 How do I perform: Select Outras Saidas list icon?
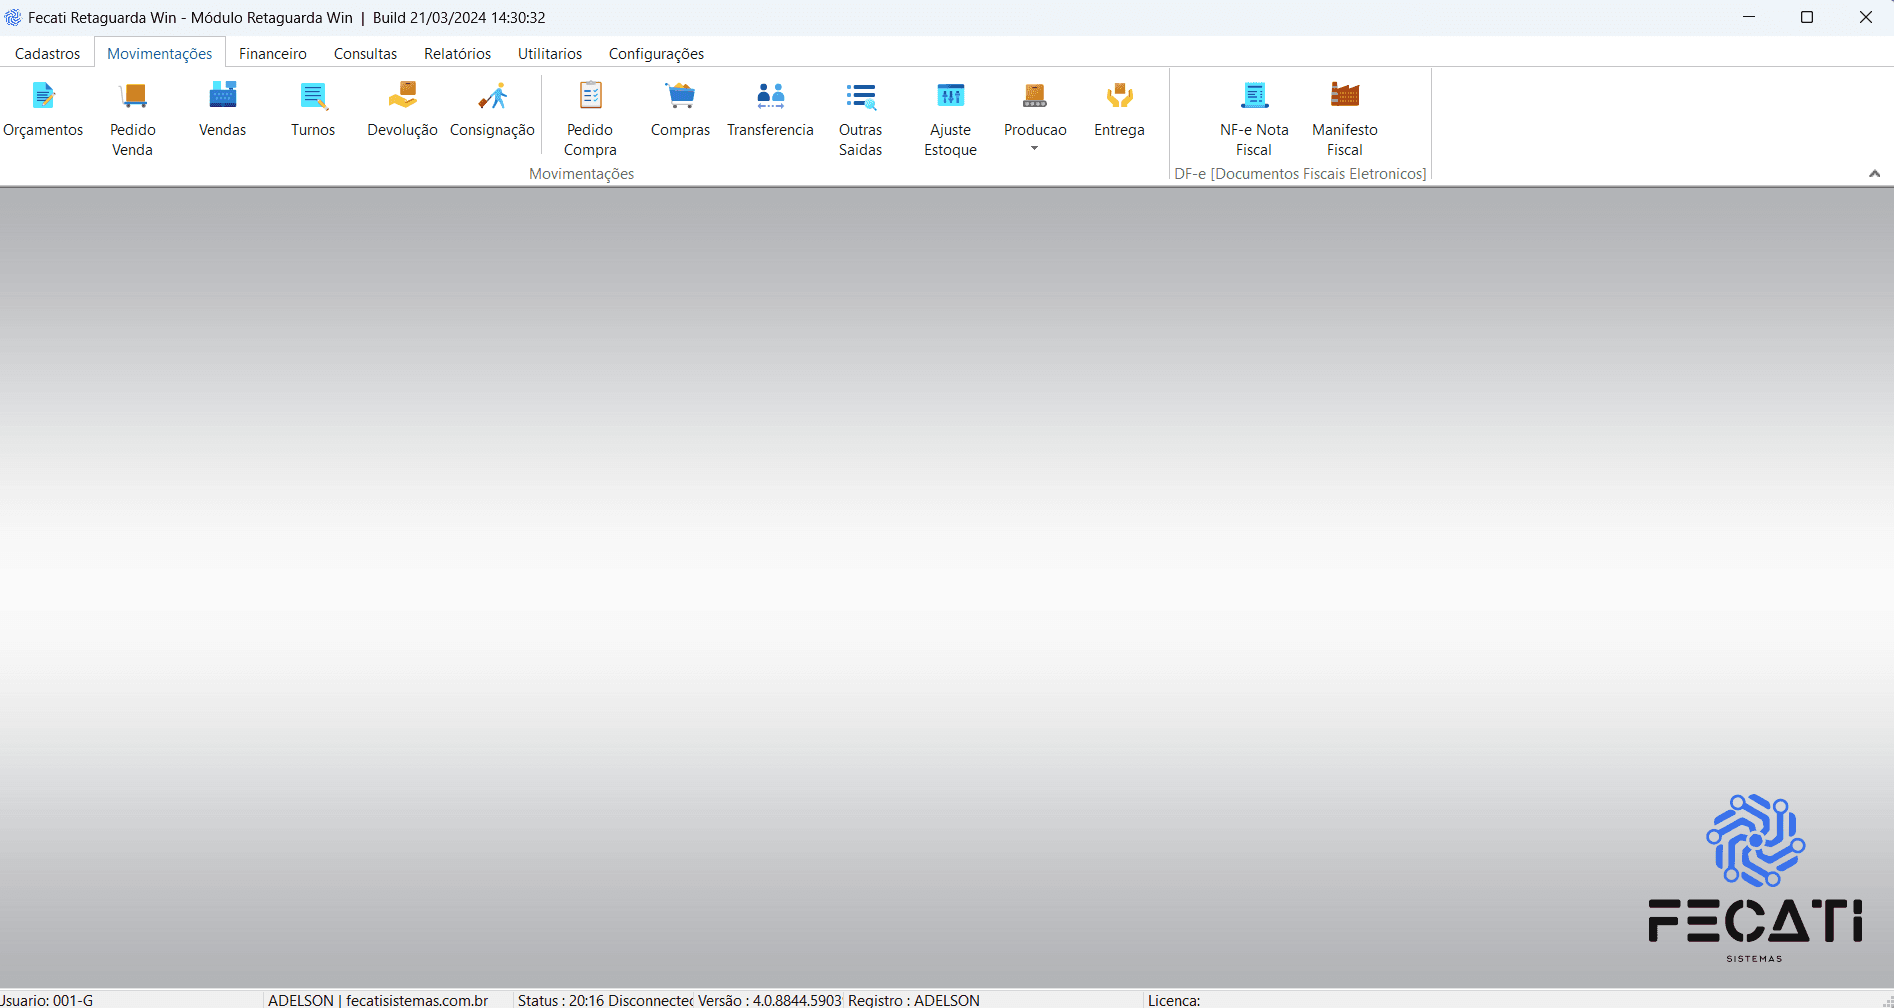coord(860,97)
